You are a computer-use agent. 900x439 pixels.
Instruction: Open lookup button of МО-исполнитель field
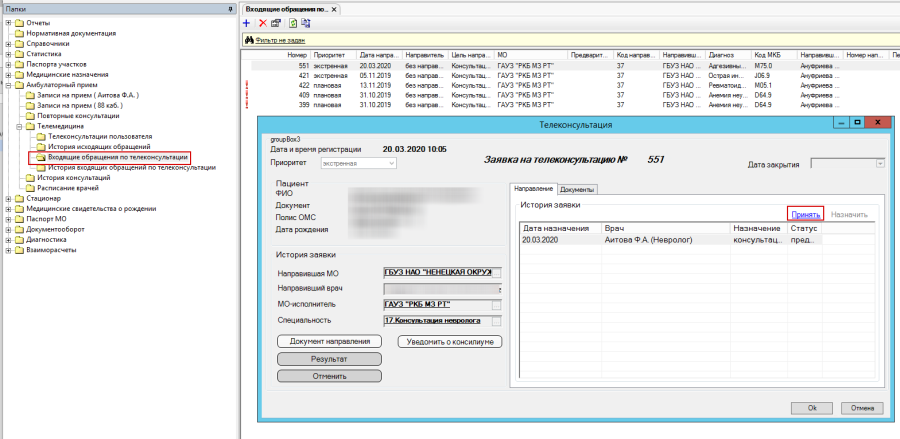496,305
